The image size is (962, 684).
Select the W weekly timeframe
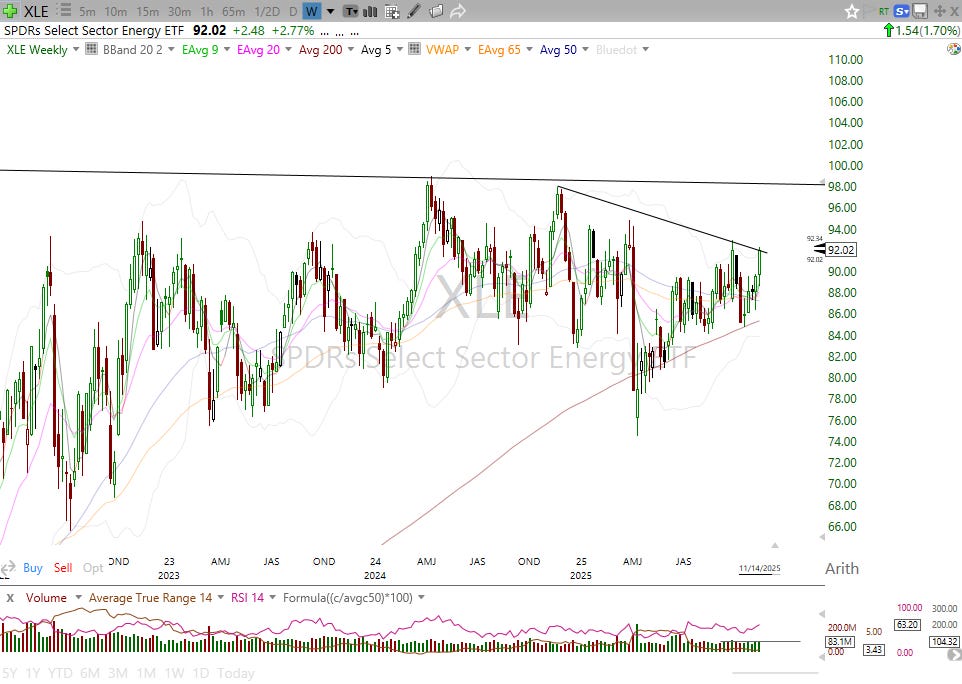click(x=312, y=11)
